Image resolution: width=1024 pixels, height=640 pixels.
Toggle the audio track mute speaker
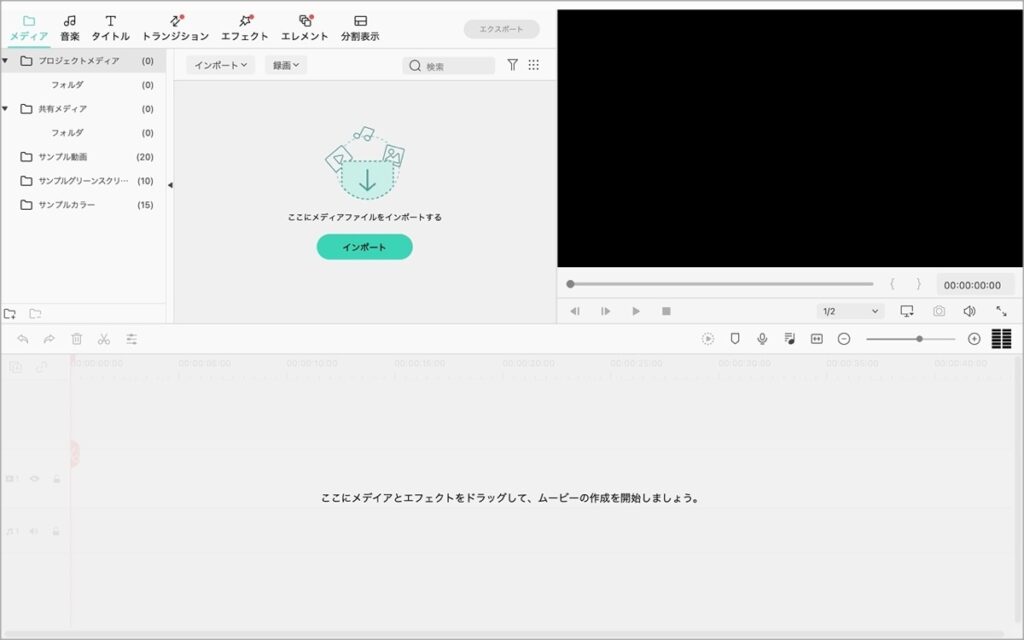pos(33,532)
